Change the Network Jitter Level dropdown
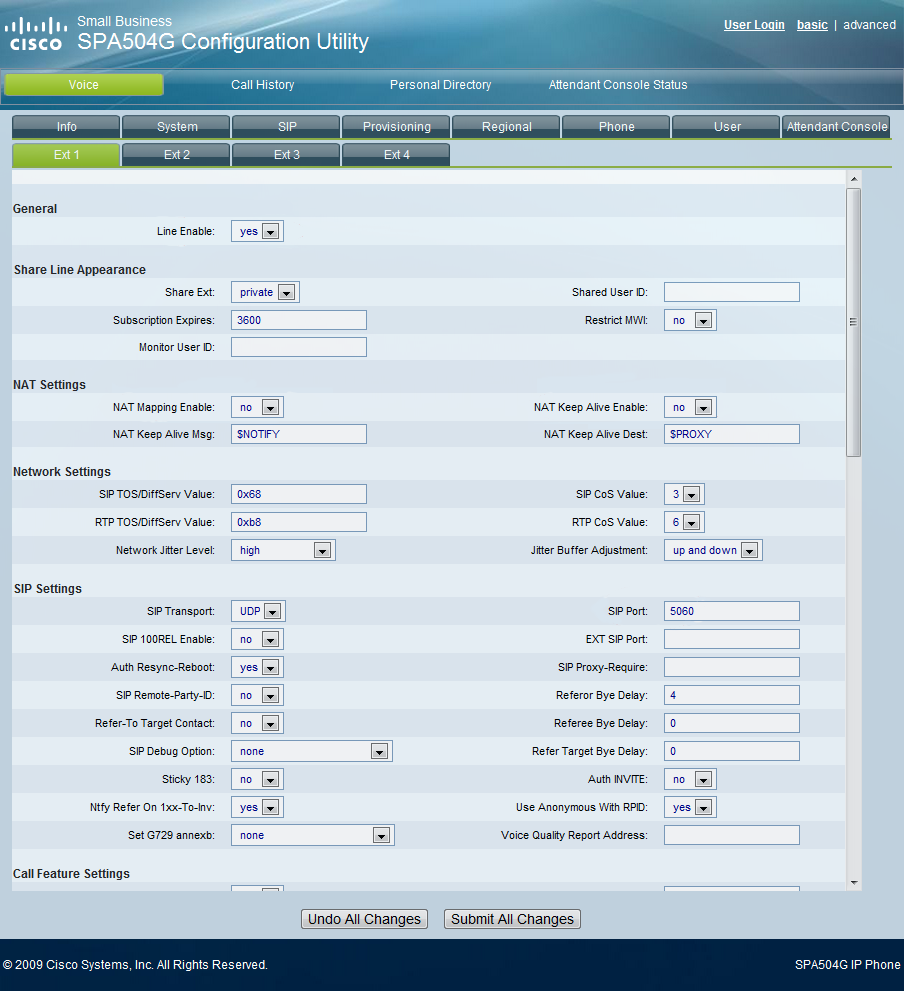The height and width of the screenshot is (991, 904). [x=283, y=551]
